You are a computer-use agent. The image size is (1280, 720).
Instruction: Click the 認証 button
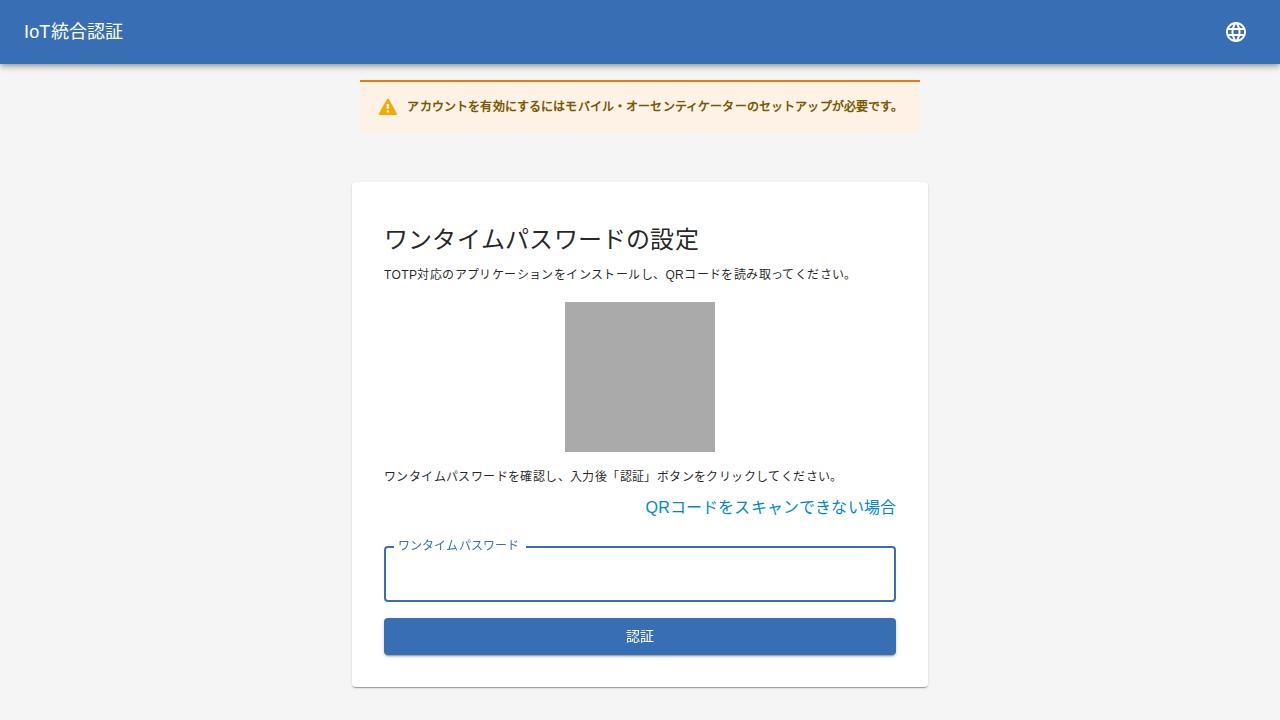640,637
